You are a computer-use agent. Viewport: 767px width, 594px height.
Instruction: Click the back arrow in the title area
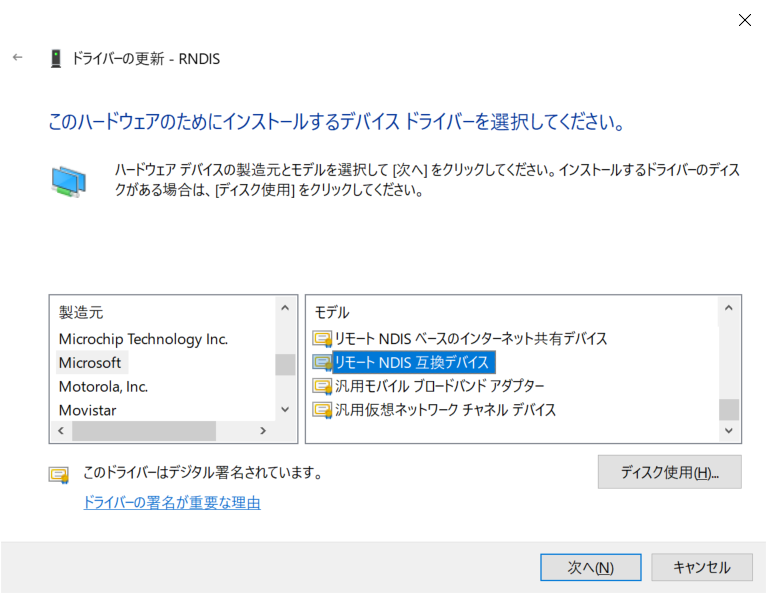coord(17,58)
